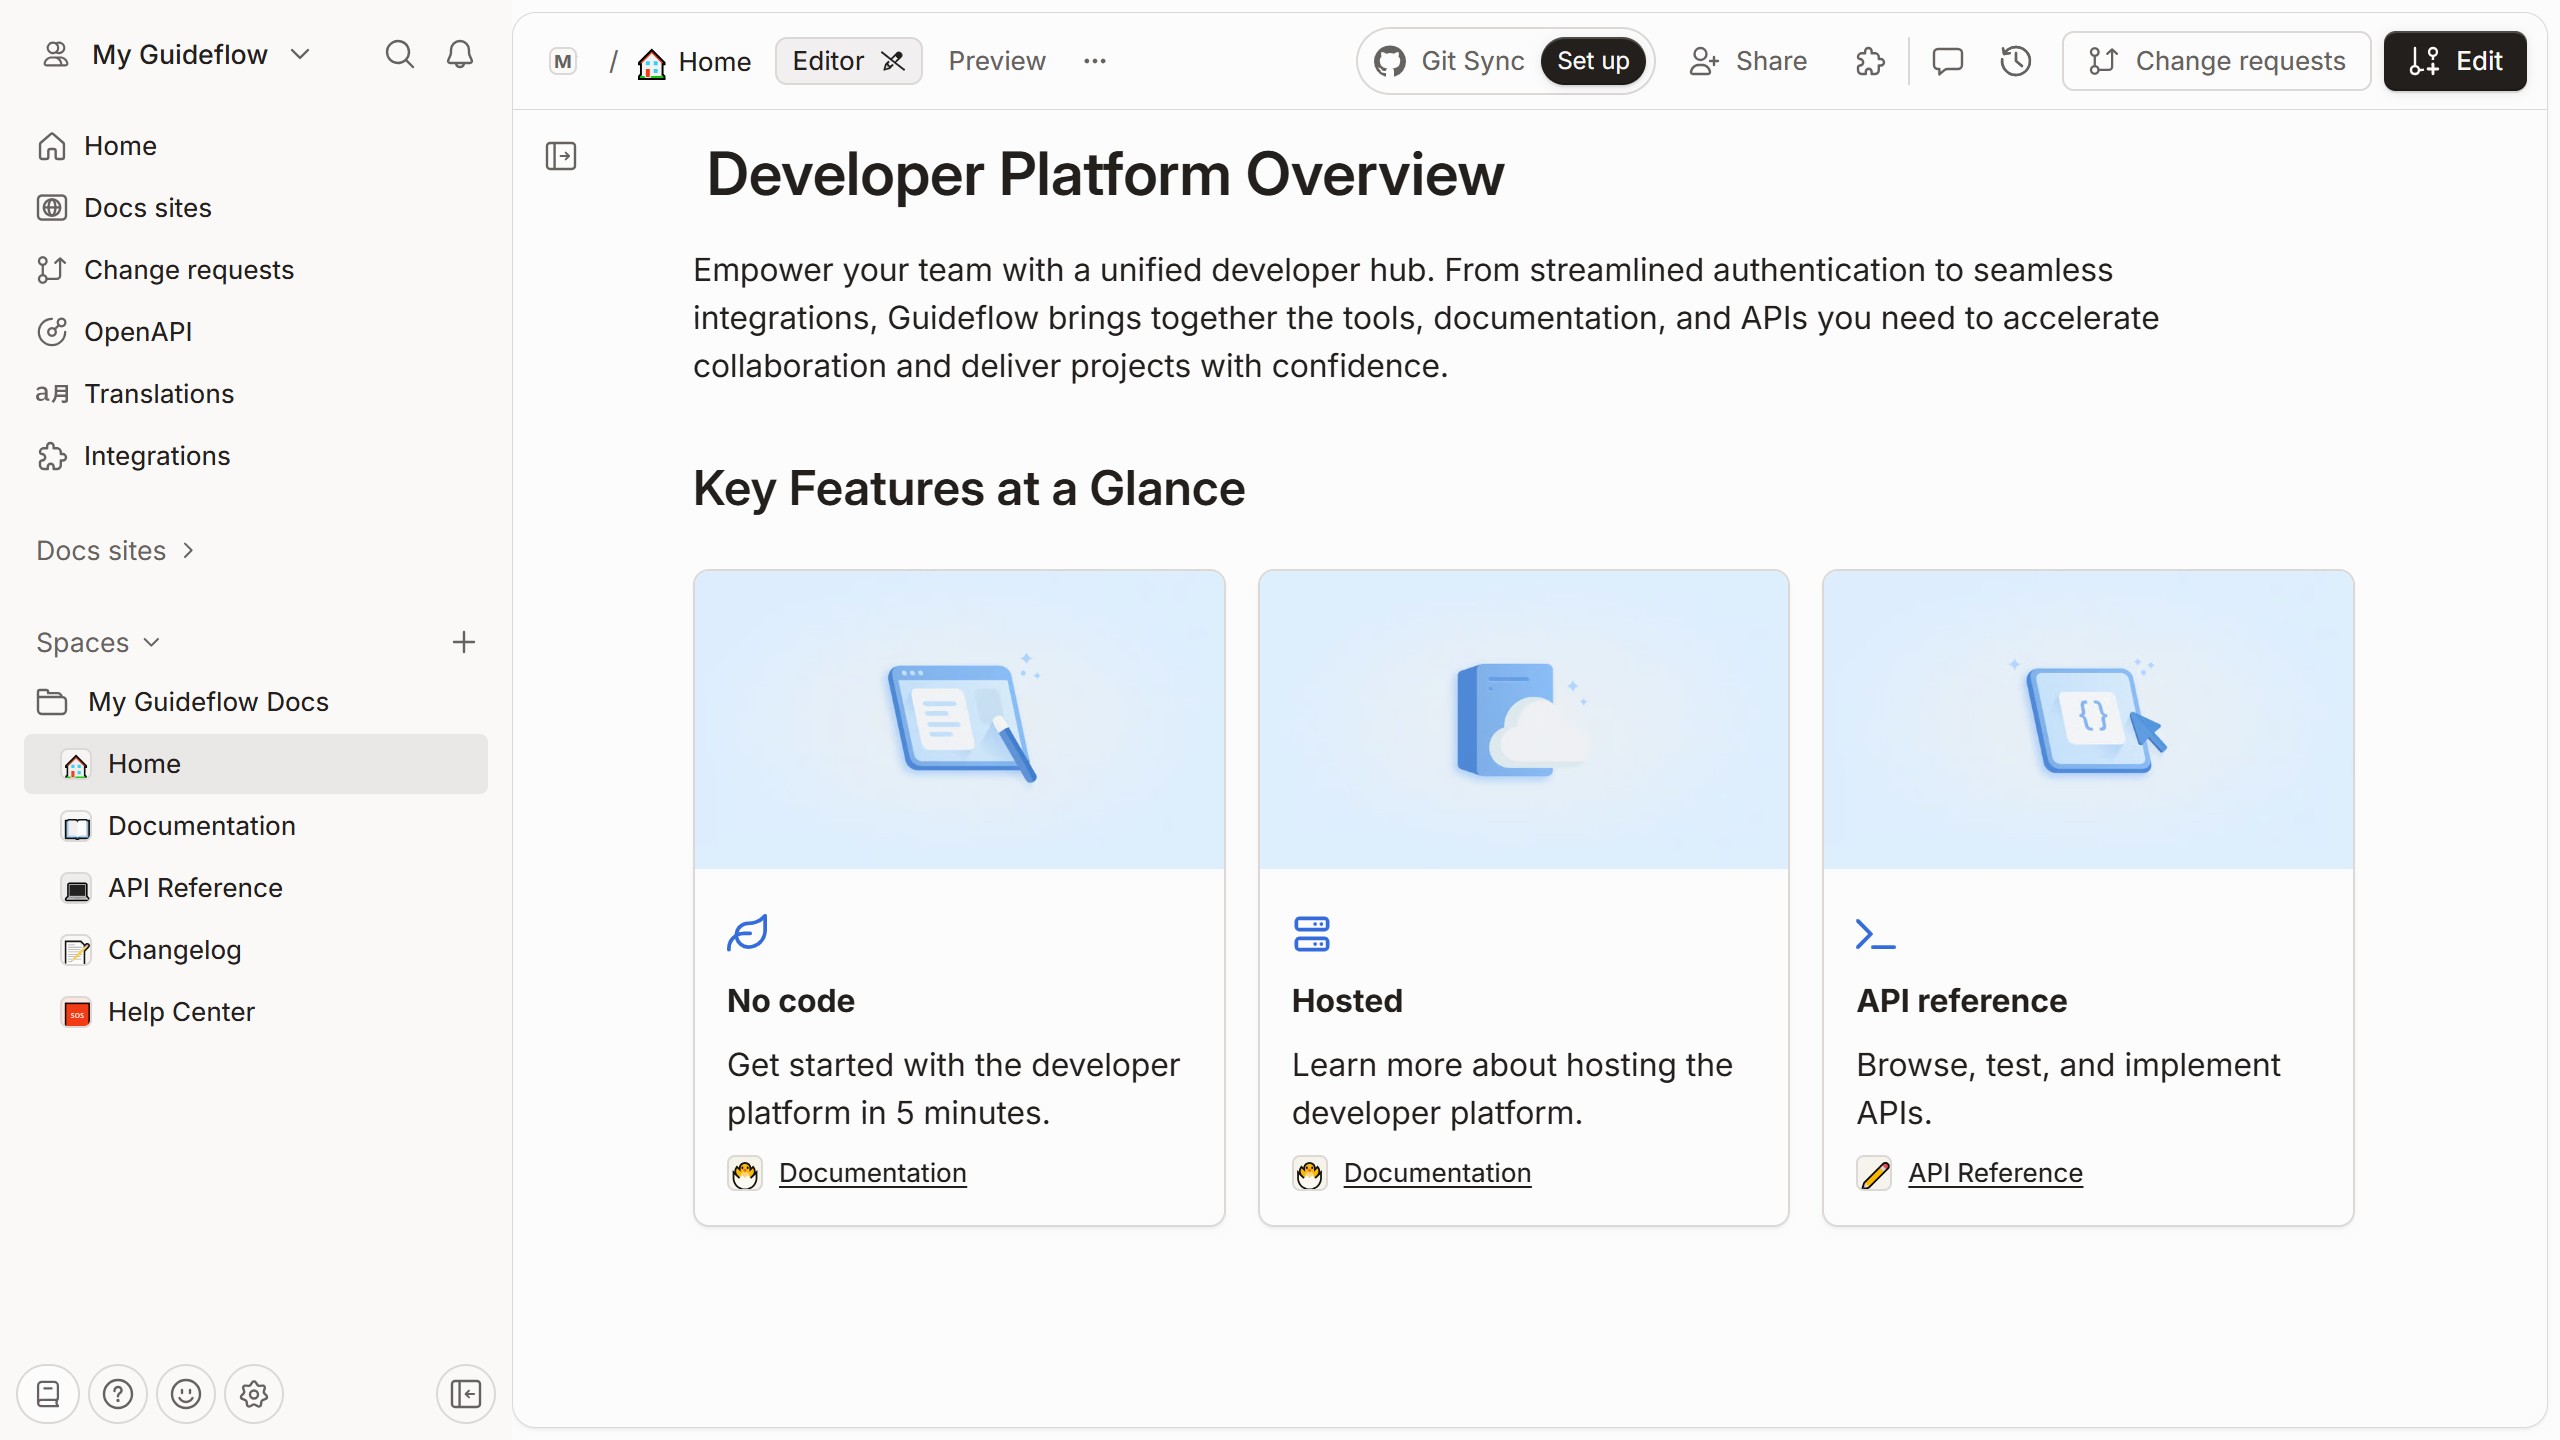
Task: Click the paragraph starting Empower your team
Action: (1426, 318)
